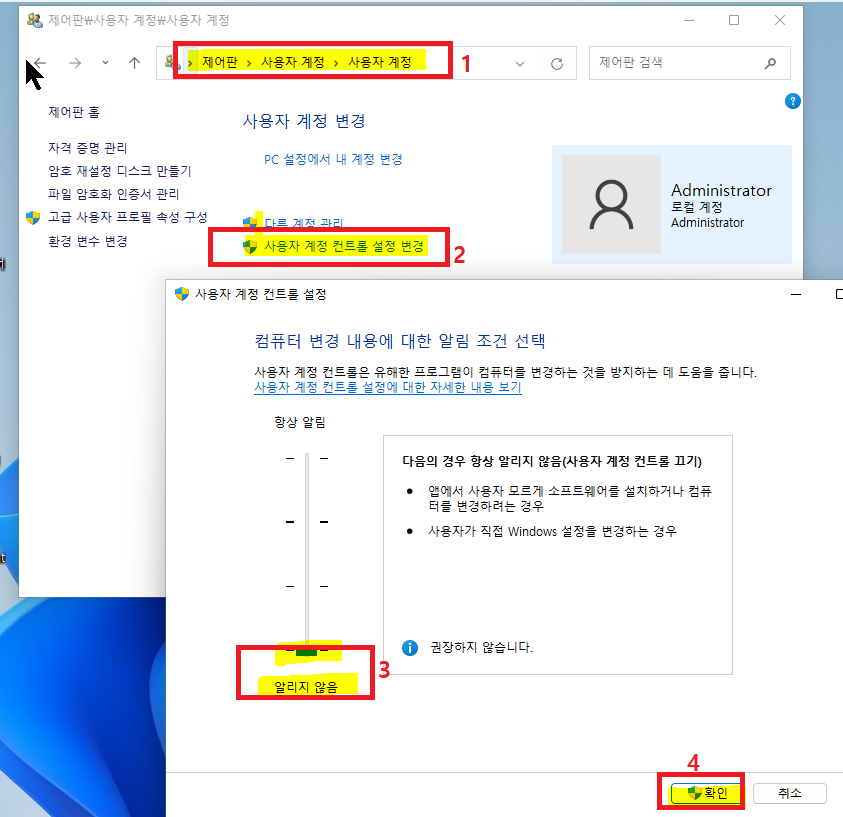
Task: Click 제어판 breadcrumb in address bar
Action: 219,62
